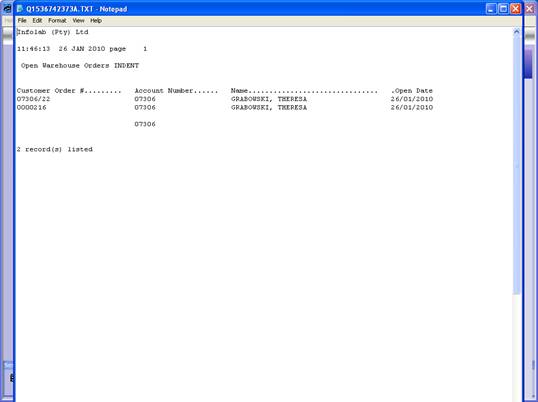Open the View menu

[78, 21]
